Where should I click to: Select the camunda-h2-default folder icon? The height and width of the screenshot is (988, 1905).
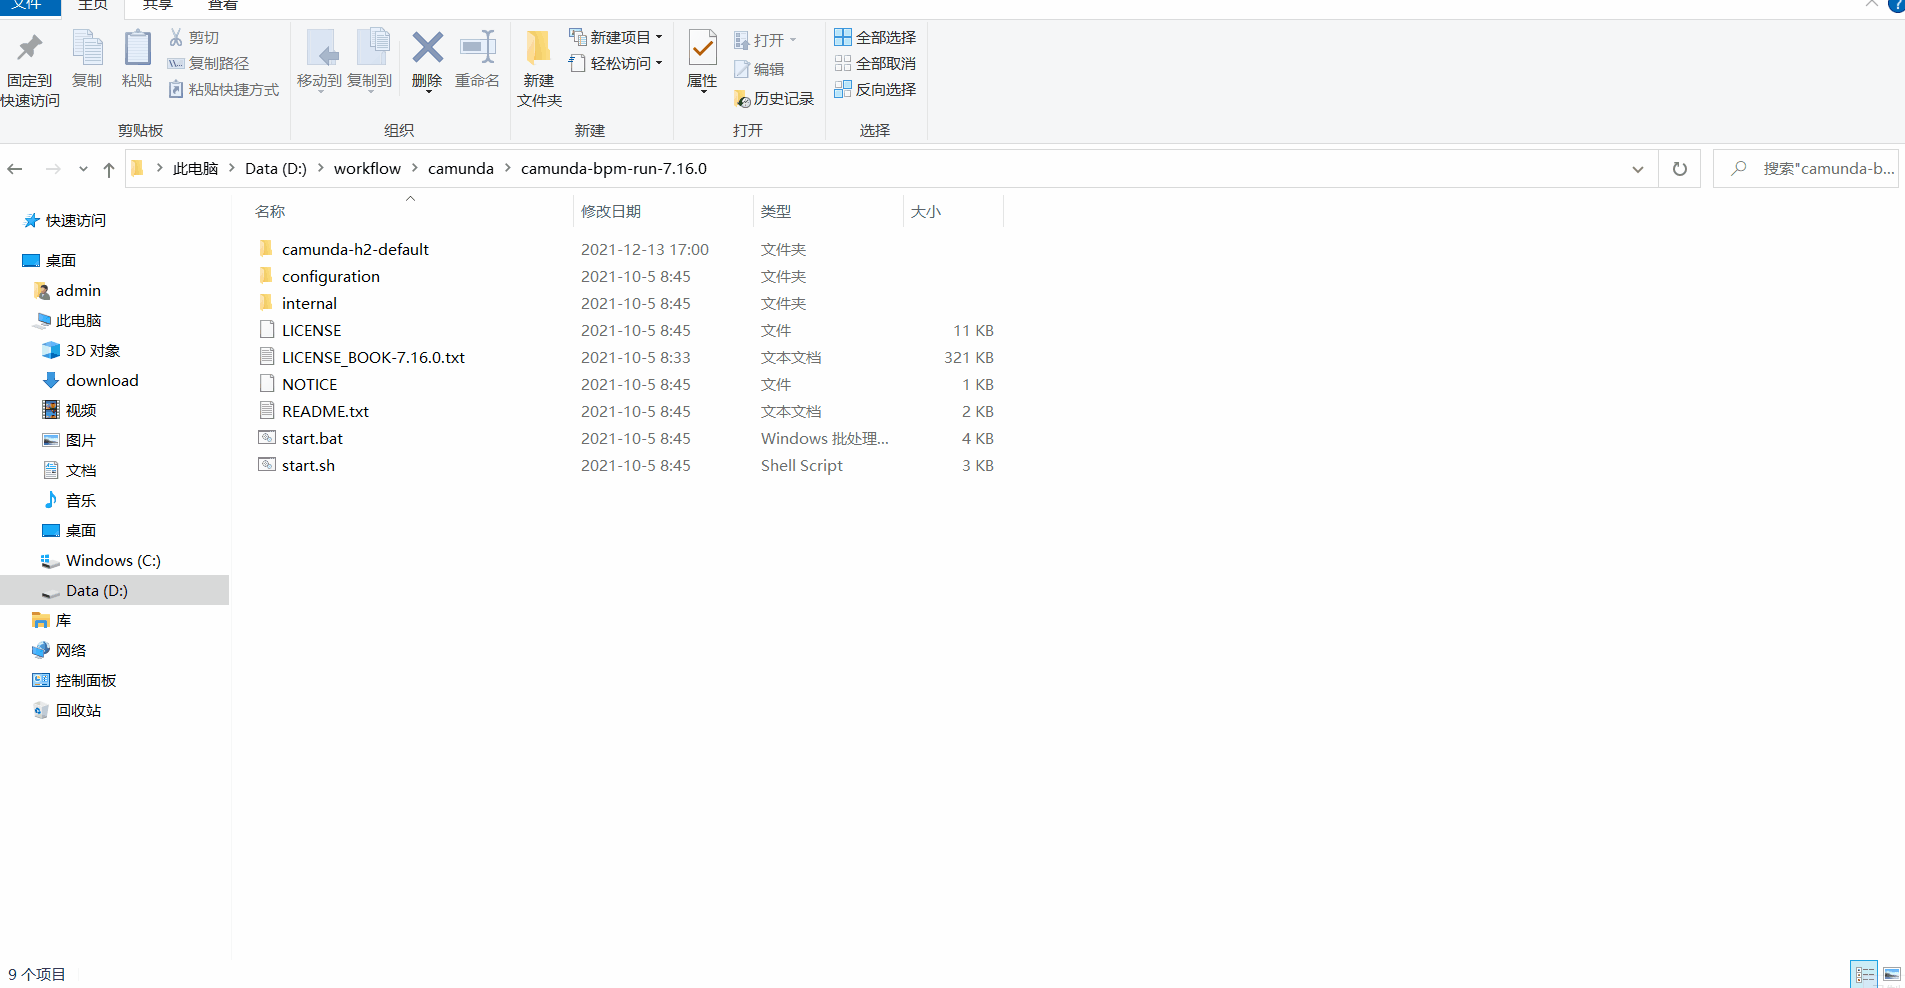[266, 248]
